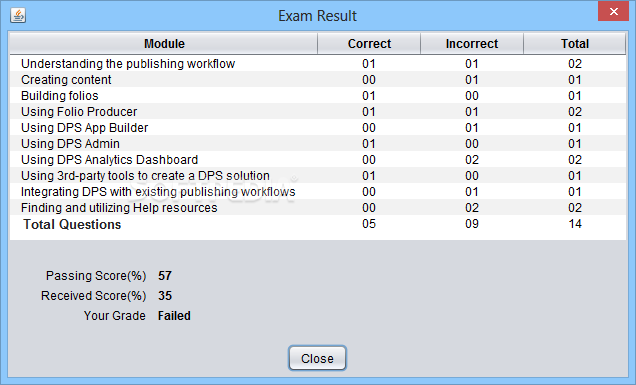Click Correct count for Using DPS App Builder
The image size is (636, 385).
(369, 128)
